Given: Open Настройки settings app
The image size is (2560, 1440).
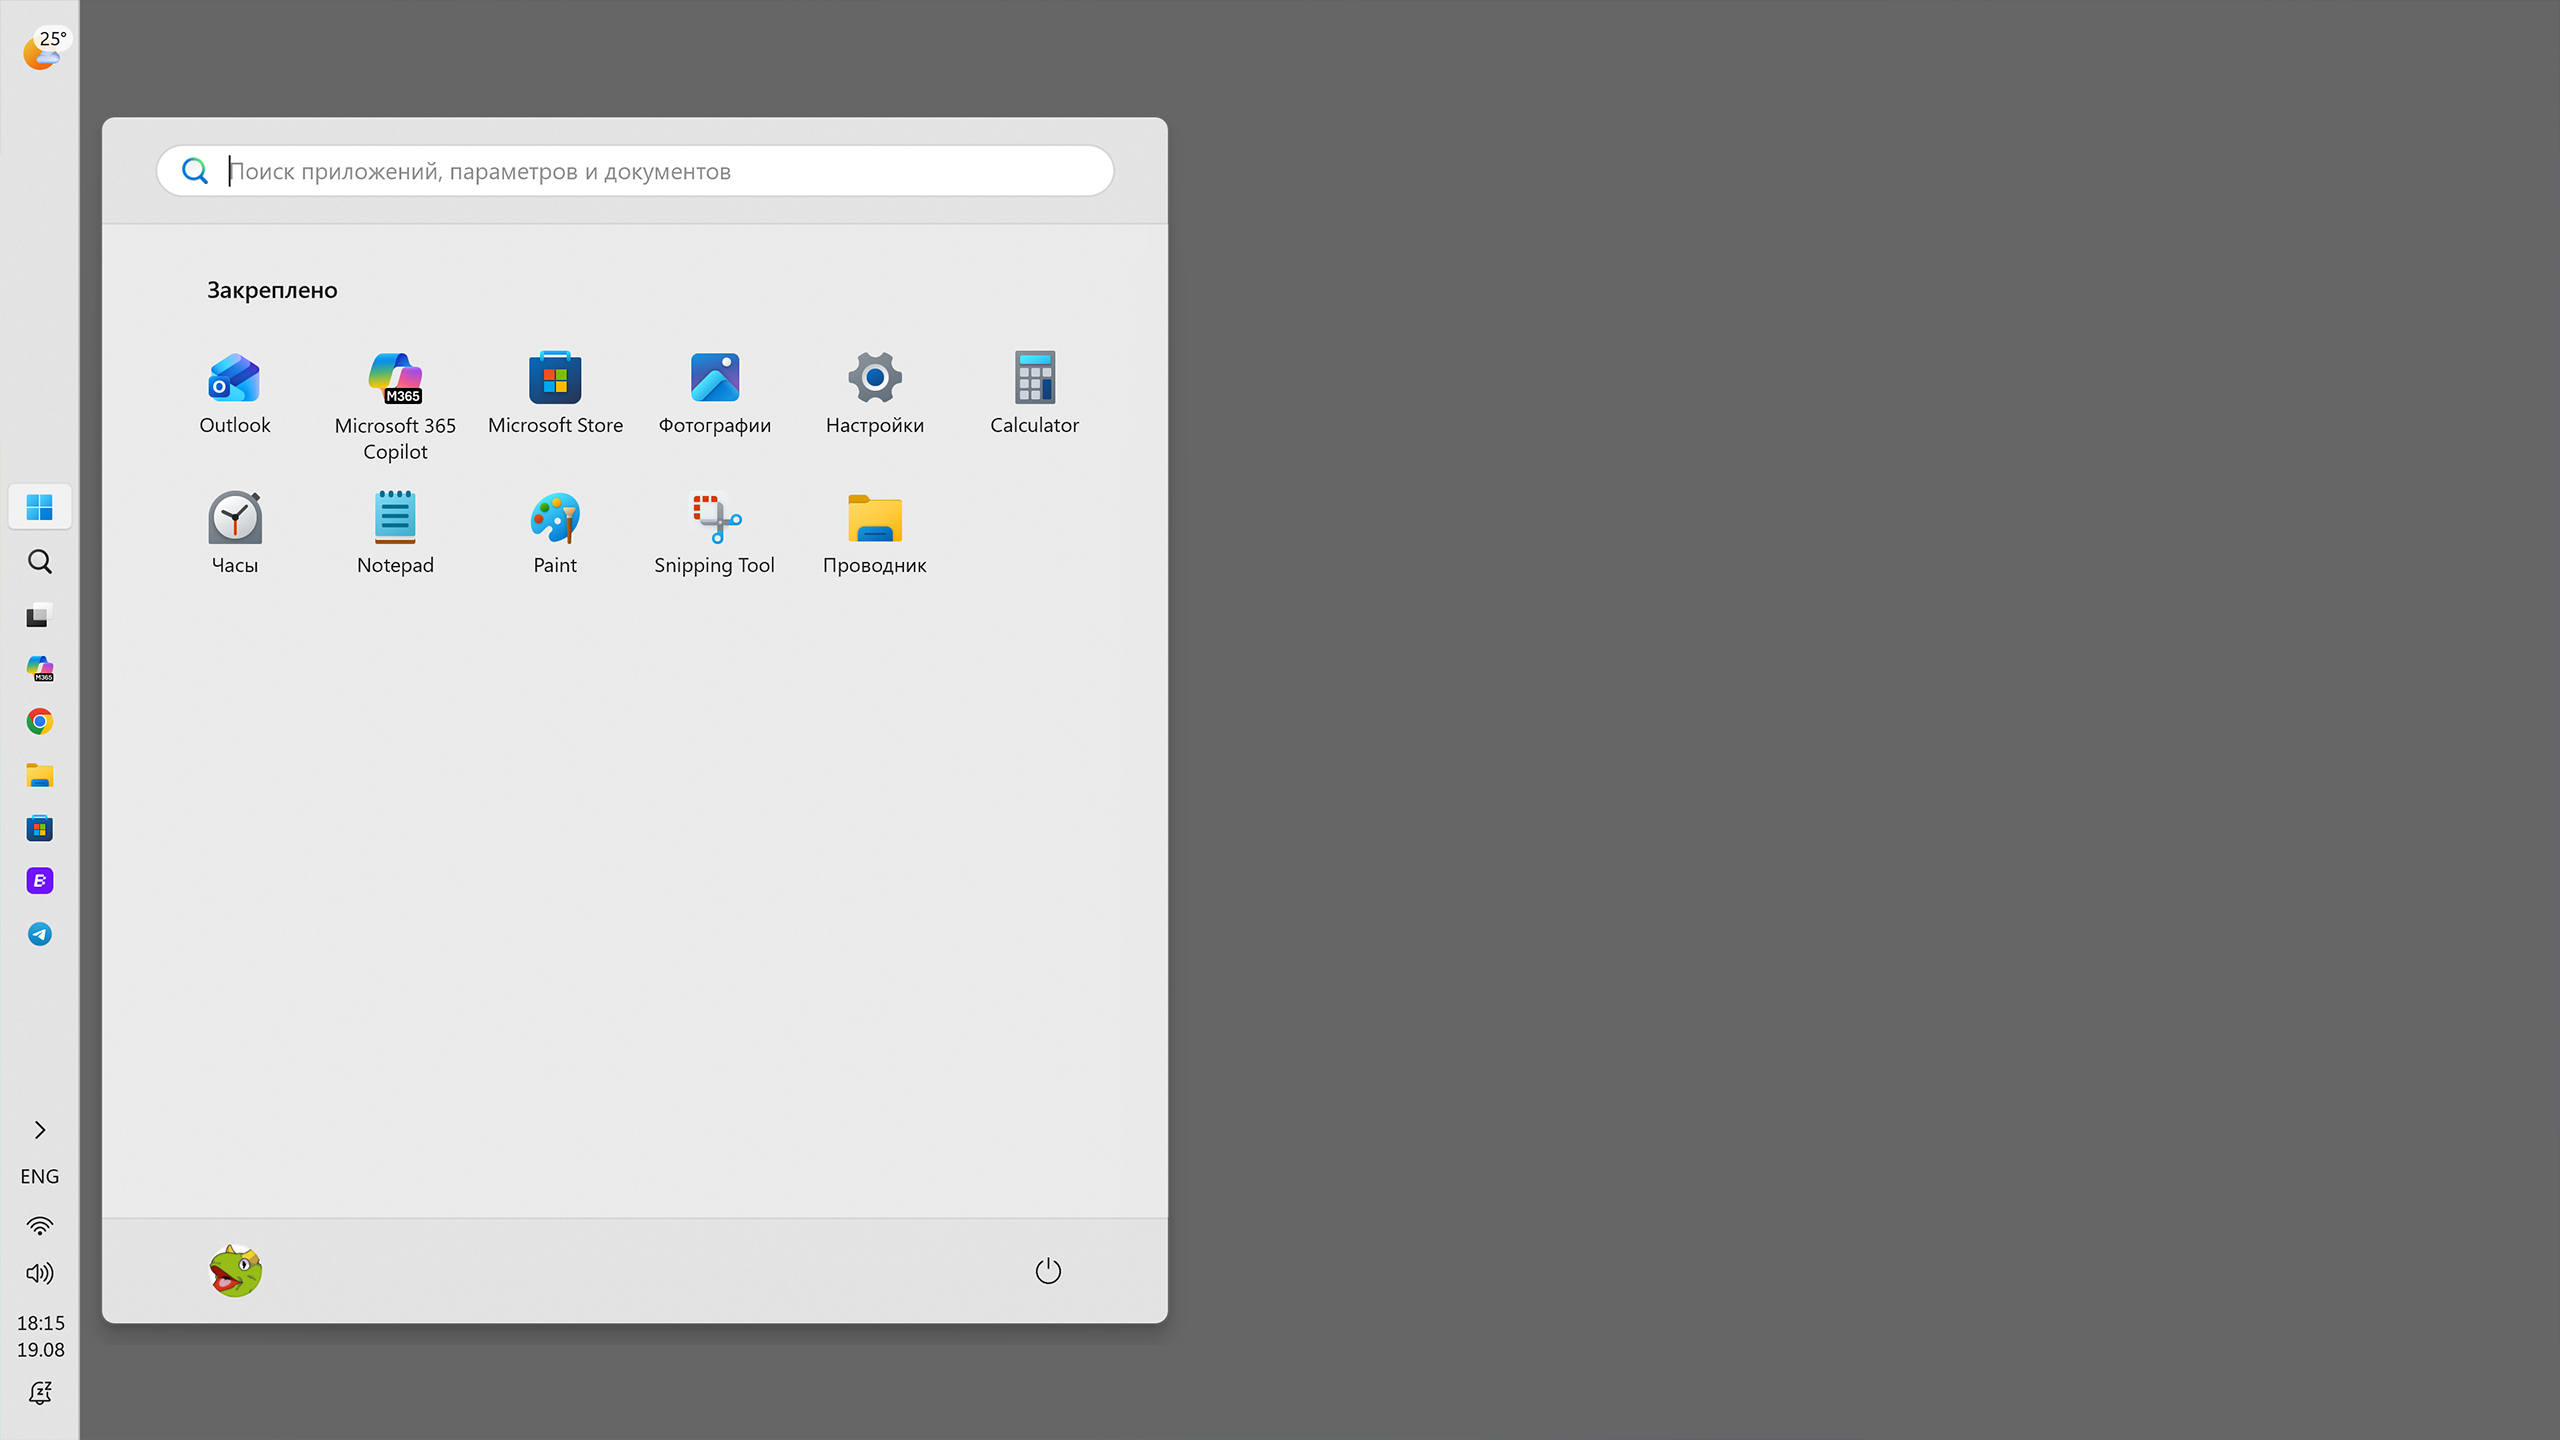Looking at the screenshot, I should coord(875,394).
